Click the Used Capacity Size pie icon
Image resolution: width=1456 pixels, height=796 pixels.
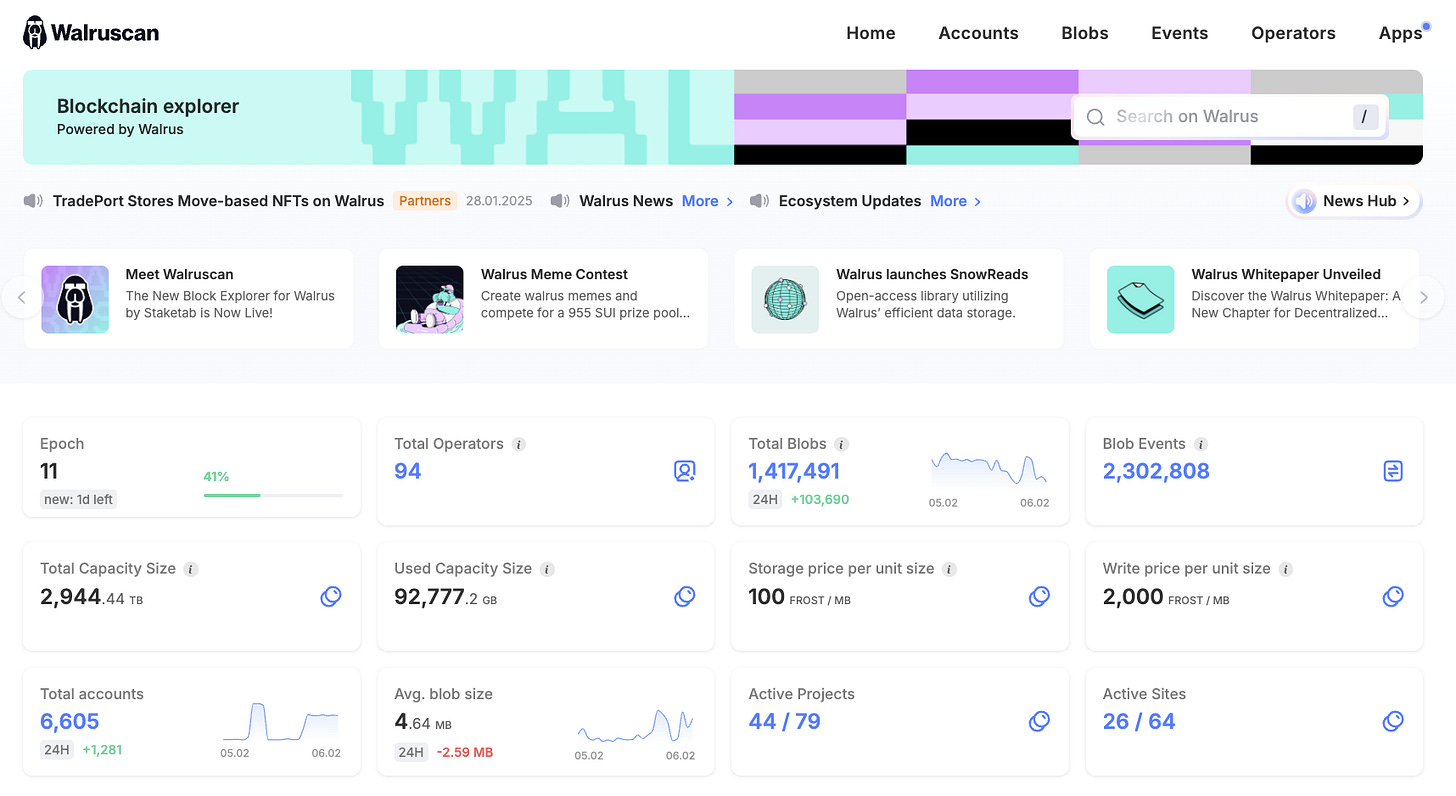[x=685, y=597]
